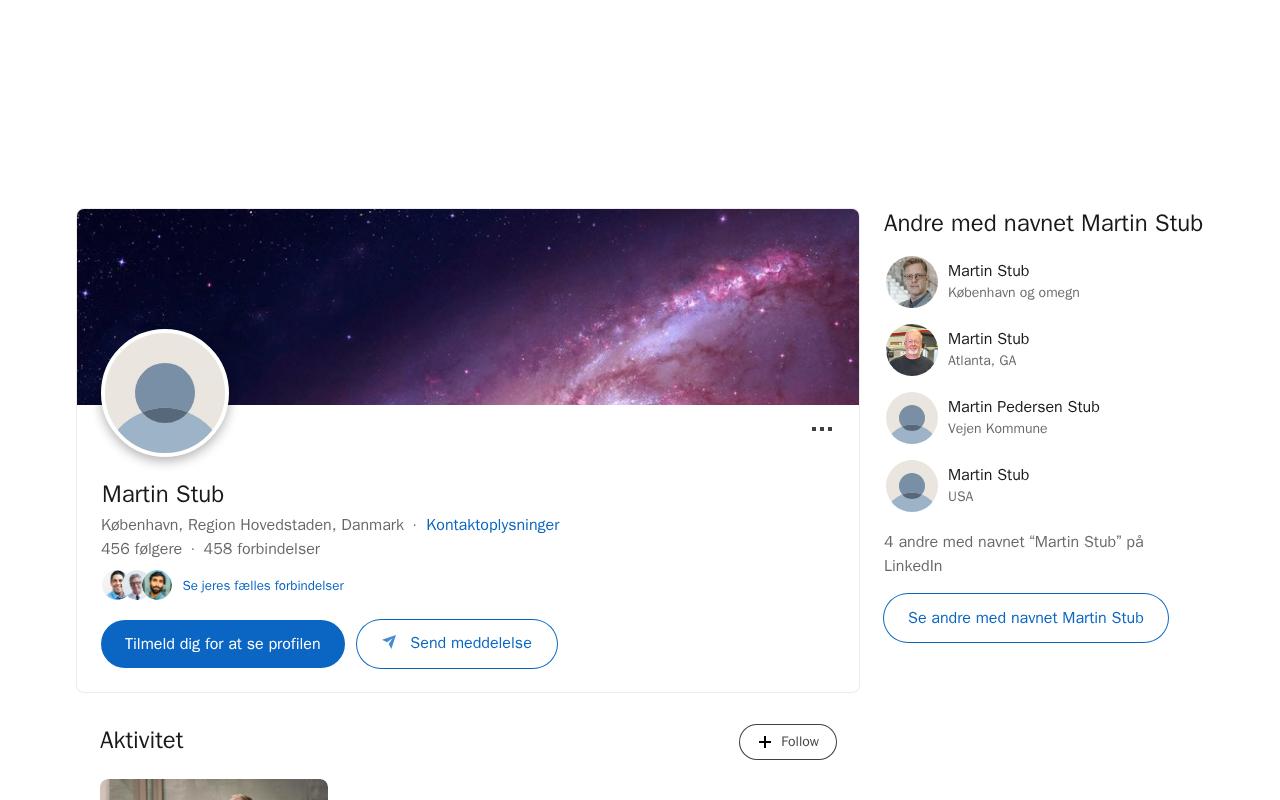Open the three-dot more options menu
This screenshot has height=800, width=1280.
pos(822,429)
